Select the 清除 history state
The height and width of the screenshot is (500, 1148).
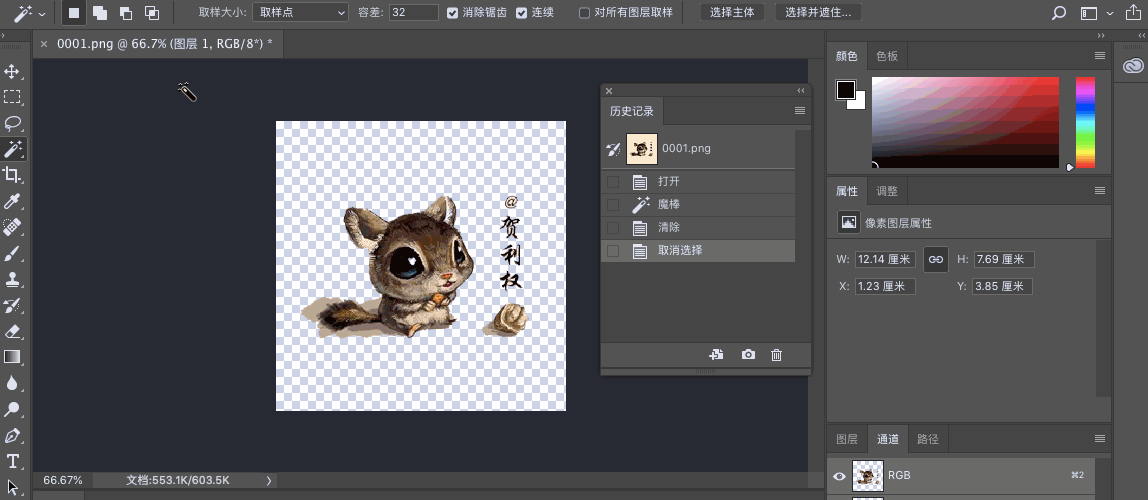(x=698, y=228)
